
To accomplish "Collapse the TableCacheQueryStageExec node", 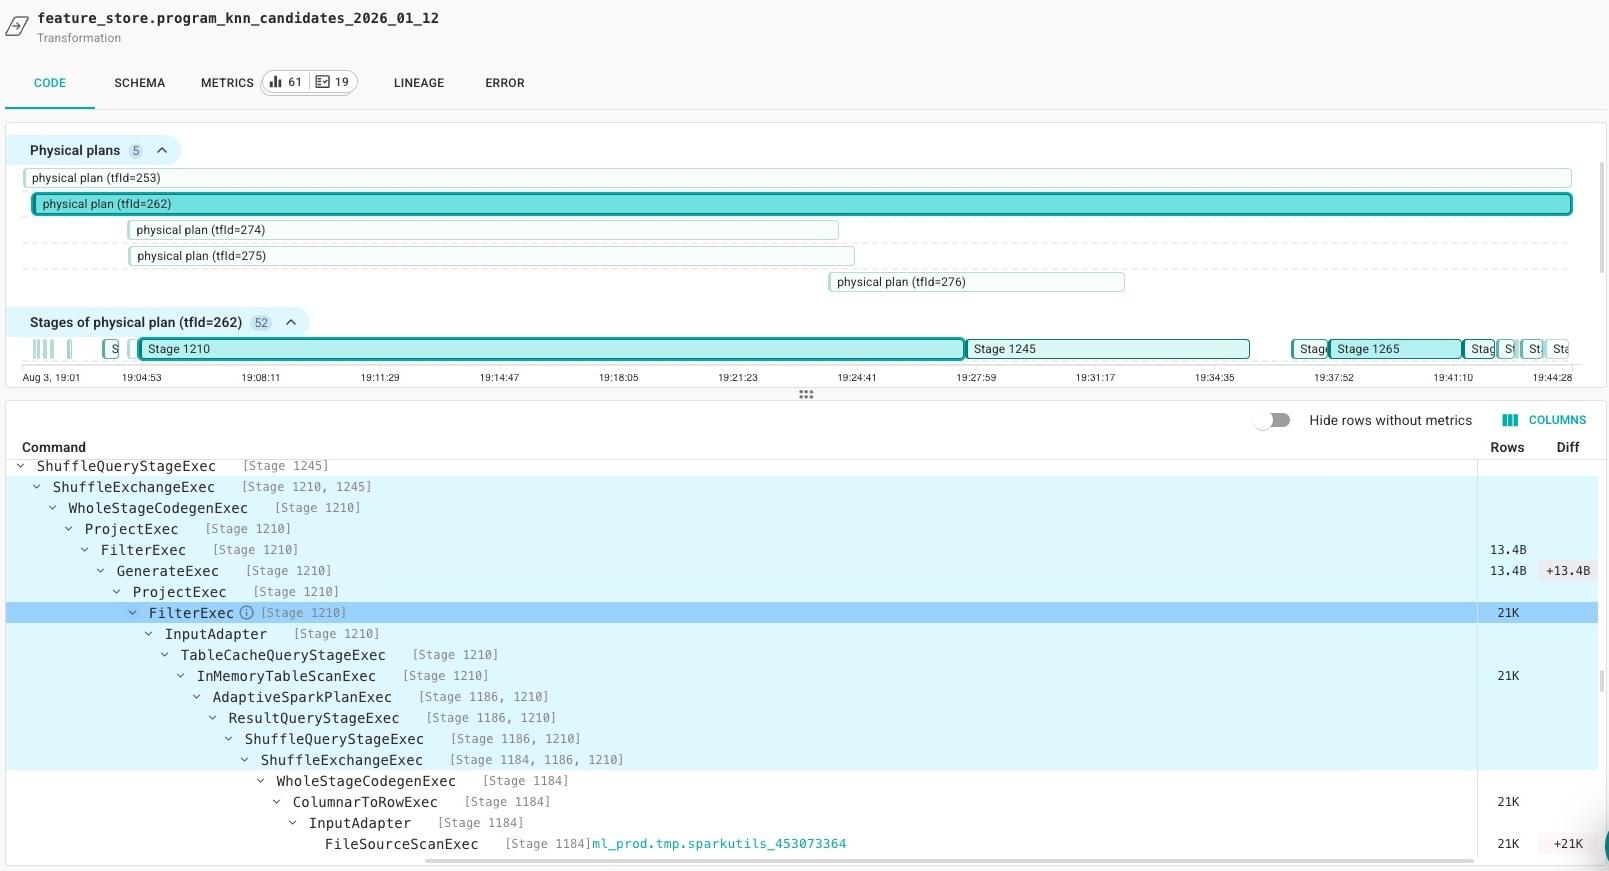I will click(x=165, y=655).
